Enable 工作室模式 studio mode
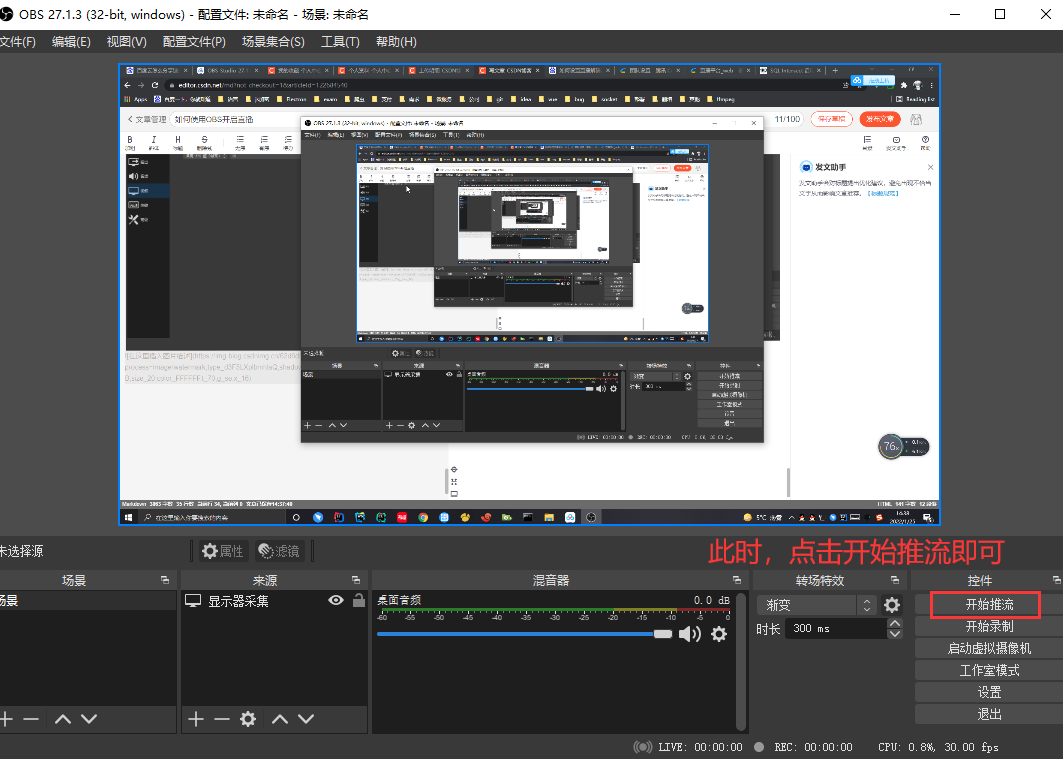Viewport: 1063px width, 759px height. [989, 670]
